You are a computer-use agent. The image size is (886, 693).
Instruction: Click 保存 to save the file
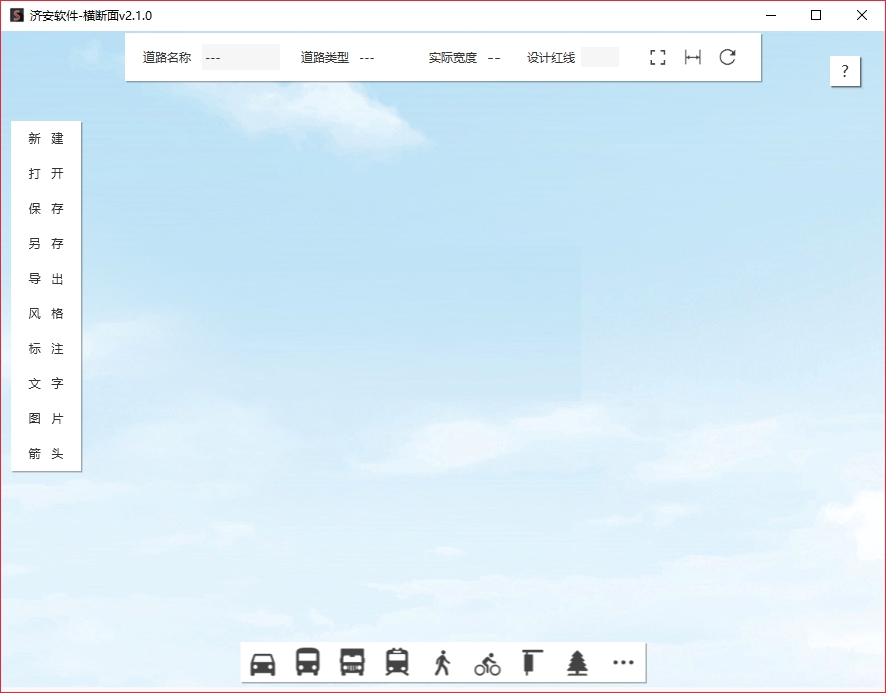coord(46,209)
